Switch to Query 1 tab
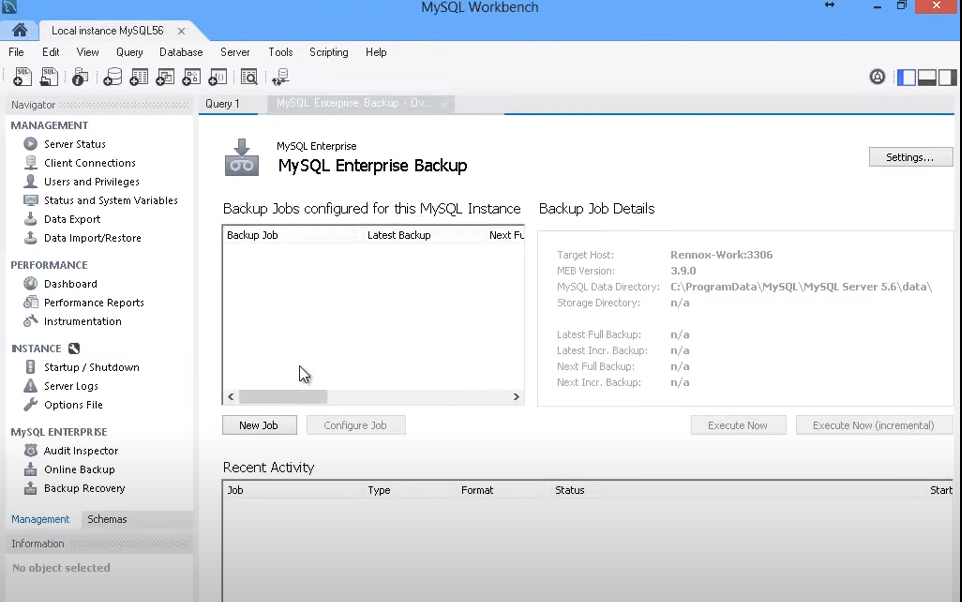 [x=223, y=104]
